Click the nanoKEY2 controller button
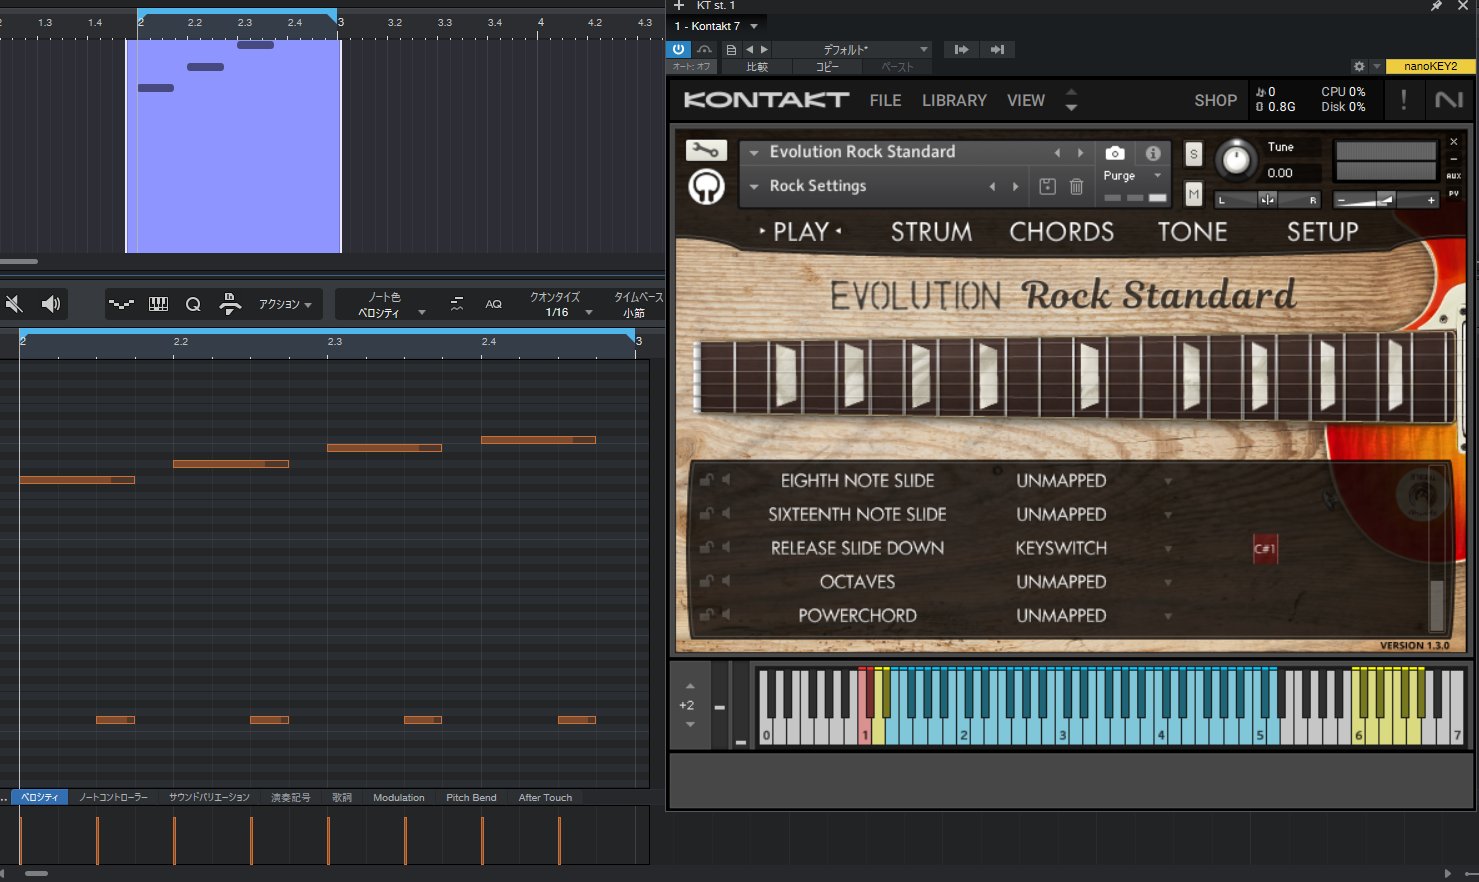 (1430, 66)
